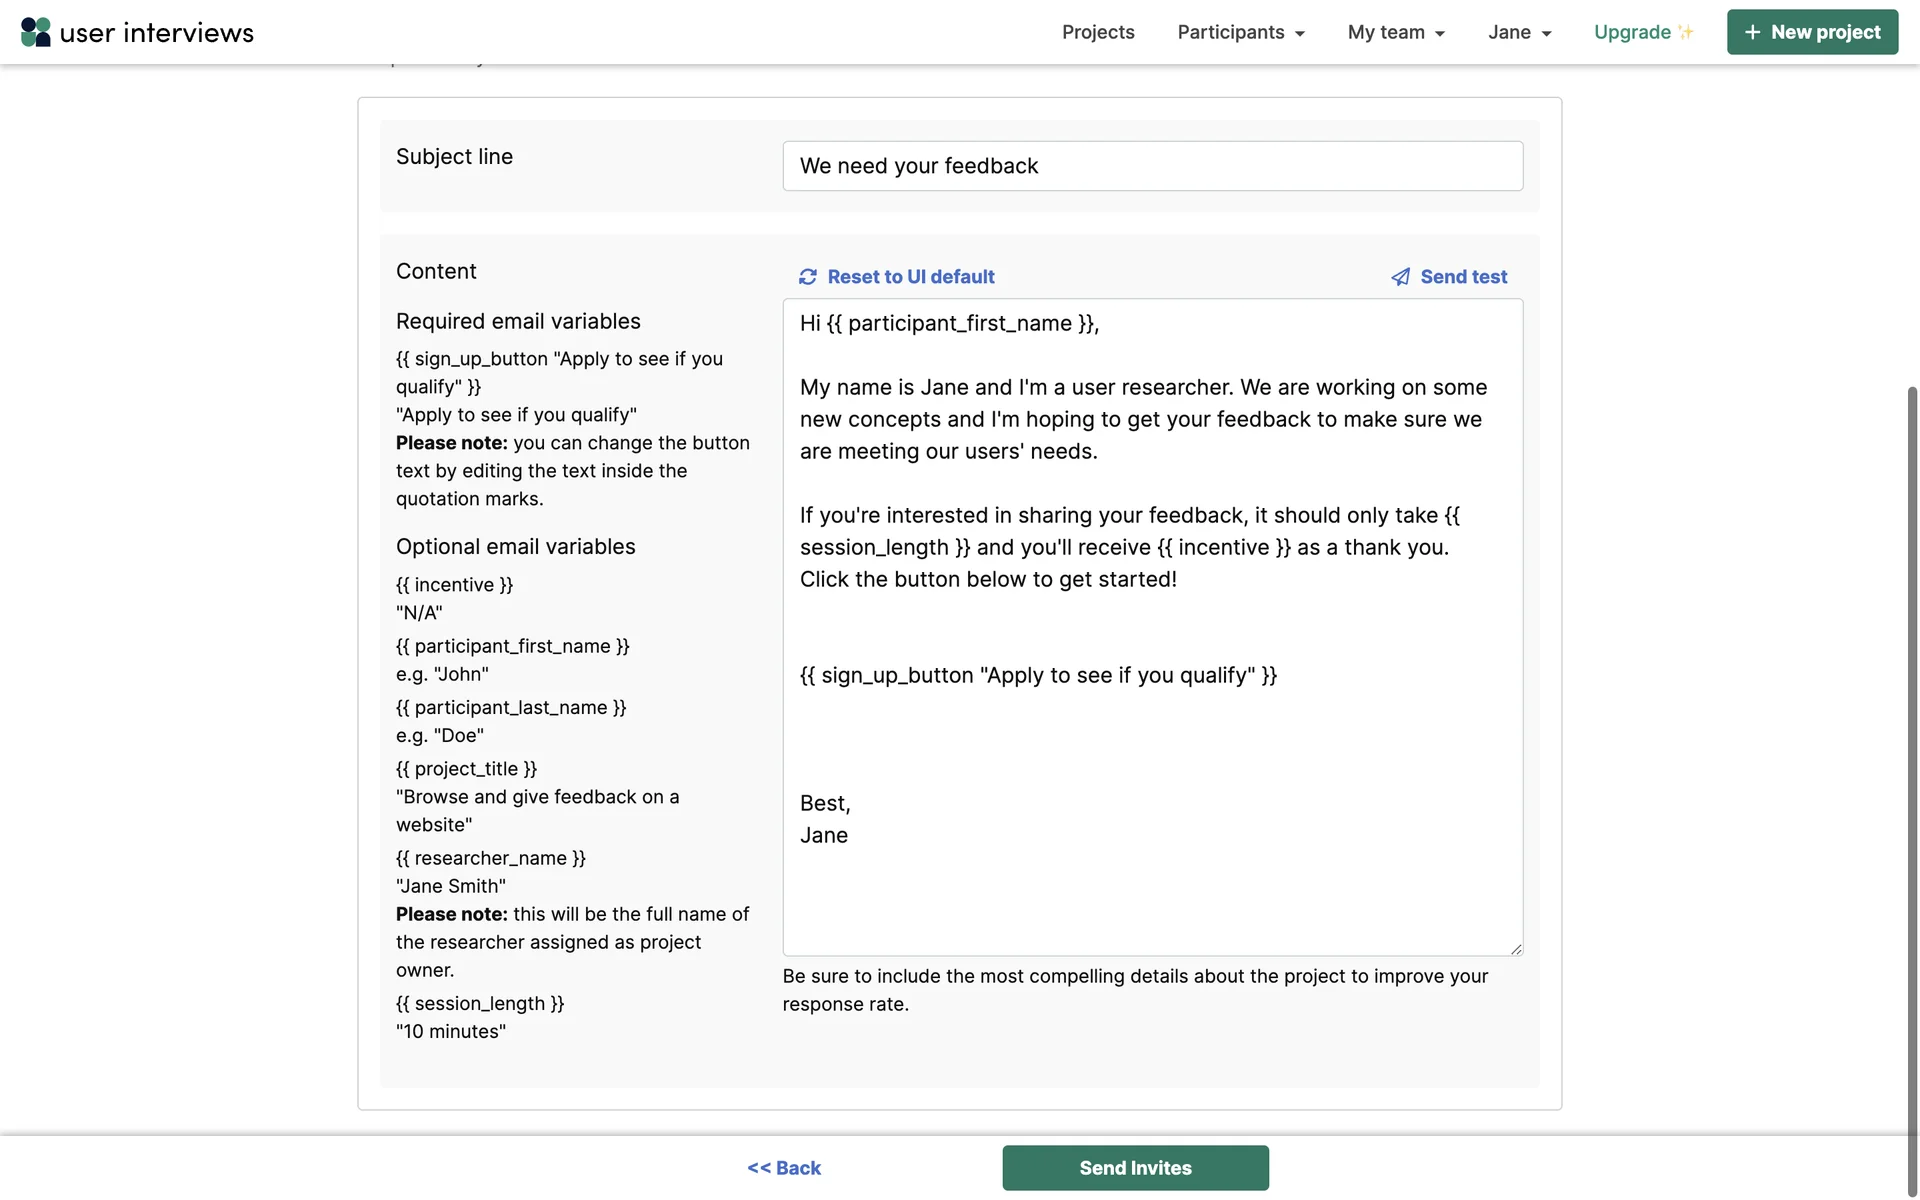Viewport: 1920px width, 1200px height.
Task: Click the Send test paper plane icon
Action: point(1400,277)
